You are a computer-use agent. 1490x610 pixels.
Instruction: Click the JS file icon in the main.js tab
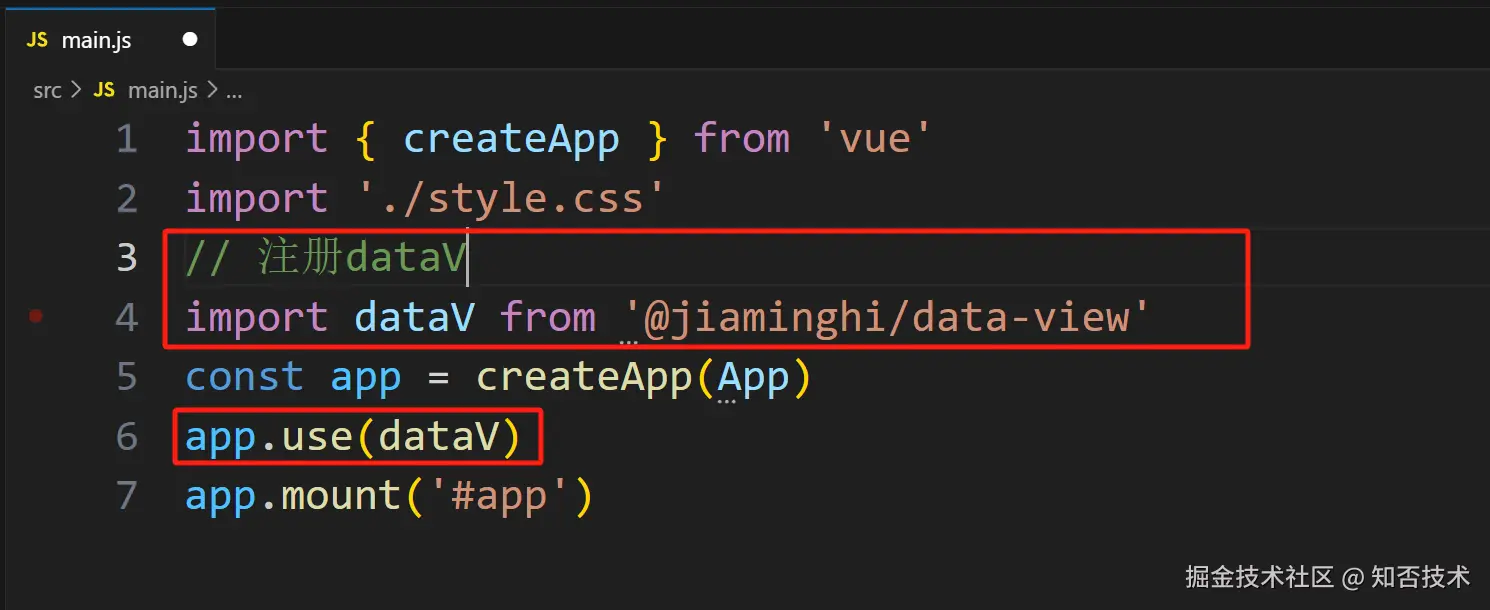(x=37, y=40)
